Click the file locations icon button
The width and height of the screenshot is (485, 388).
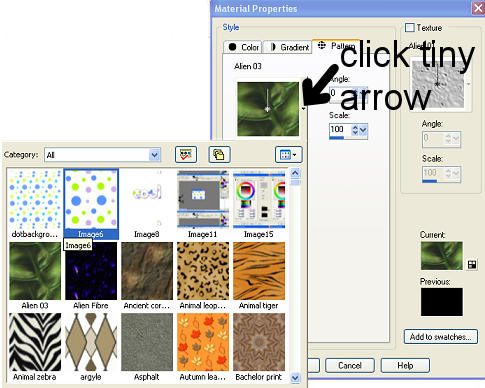pyautogui.click(x=219, y=155)
